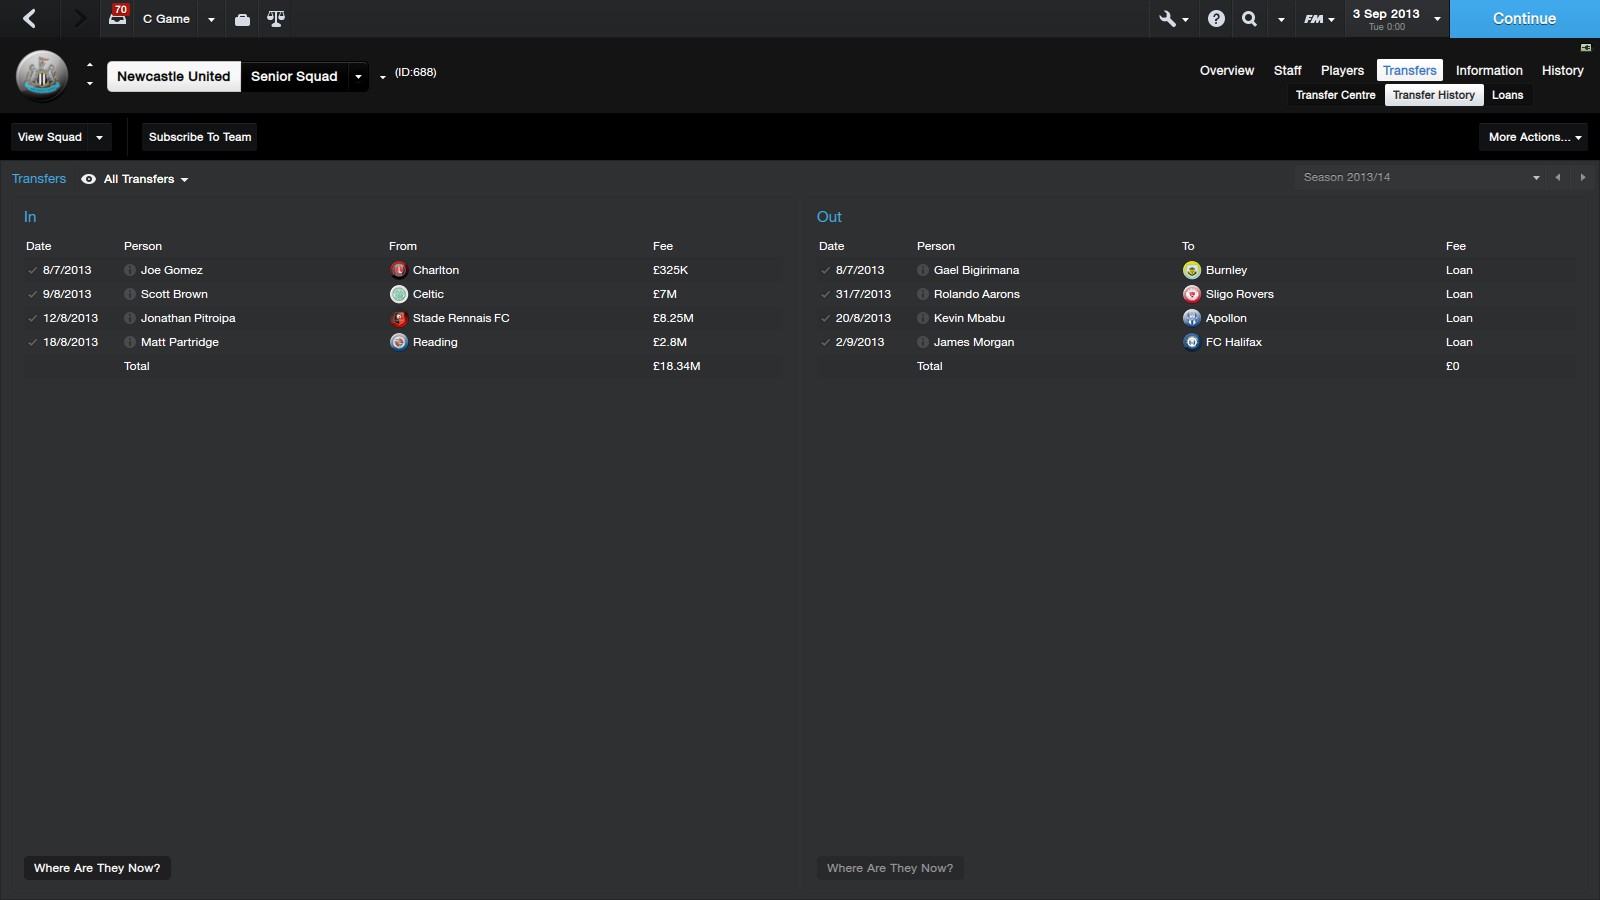Click the back navigation arrow
Screen dimensions: 1600x900
coord(30,18)
